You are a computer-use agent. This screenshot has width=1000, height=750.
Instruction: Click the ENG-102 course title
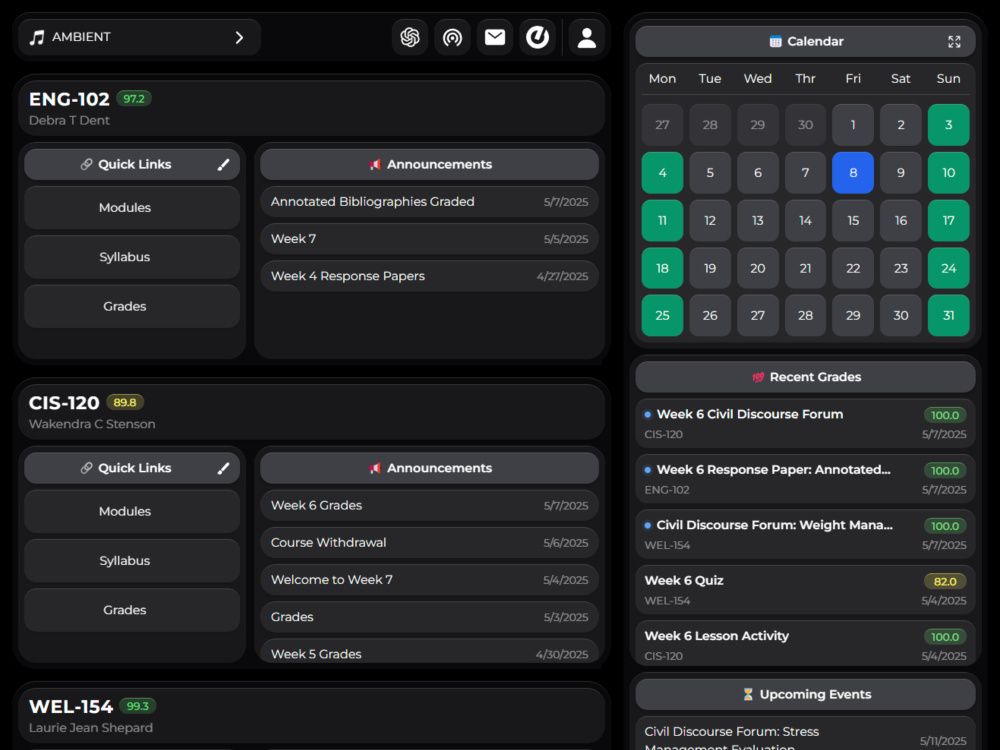(69, 99)
